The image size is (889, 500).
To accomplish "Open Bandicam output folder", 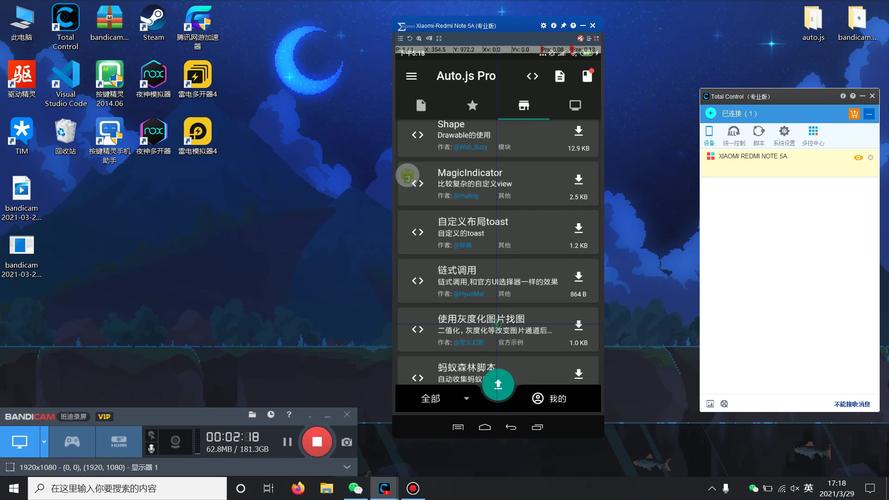I will coord(252,415).
